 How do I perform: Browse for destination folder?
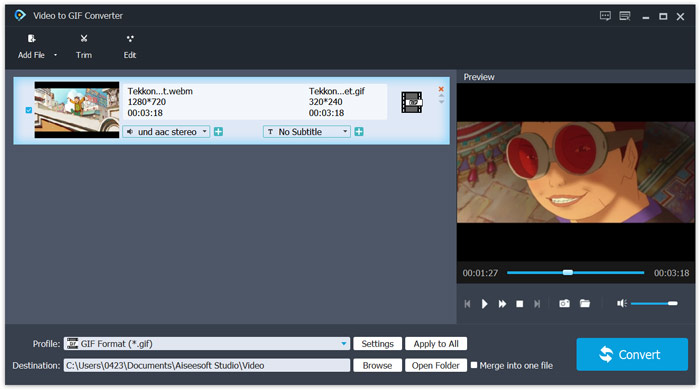pos(378,365)
